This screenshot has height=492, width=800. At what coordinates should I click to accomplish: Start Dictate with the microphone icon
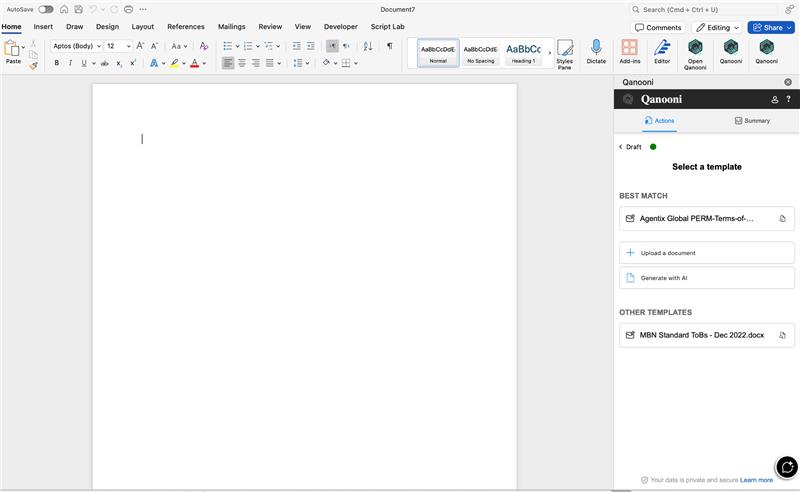click(x=596, y=52)
